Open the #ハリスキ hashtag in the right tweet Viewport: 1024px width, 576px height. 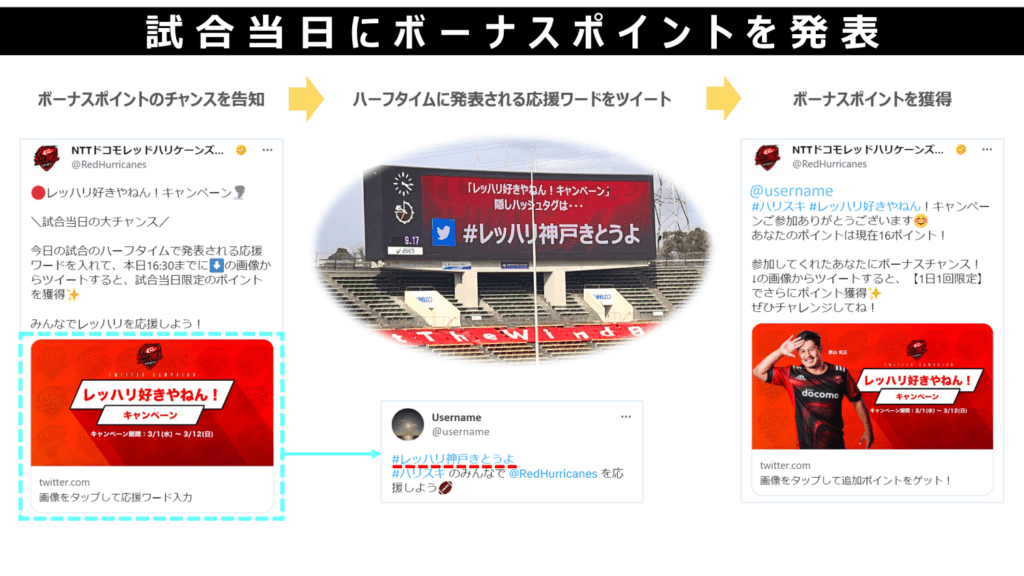click(x=778, y=206)
